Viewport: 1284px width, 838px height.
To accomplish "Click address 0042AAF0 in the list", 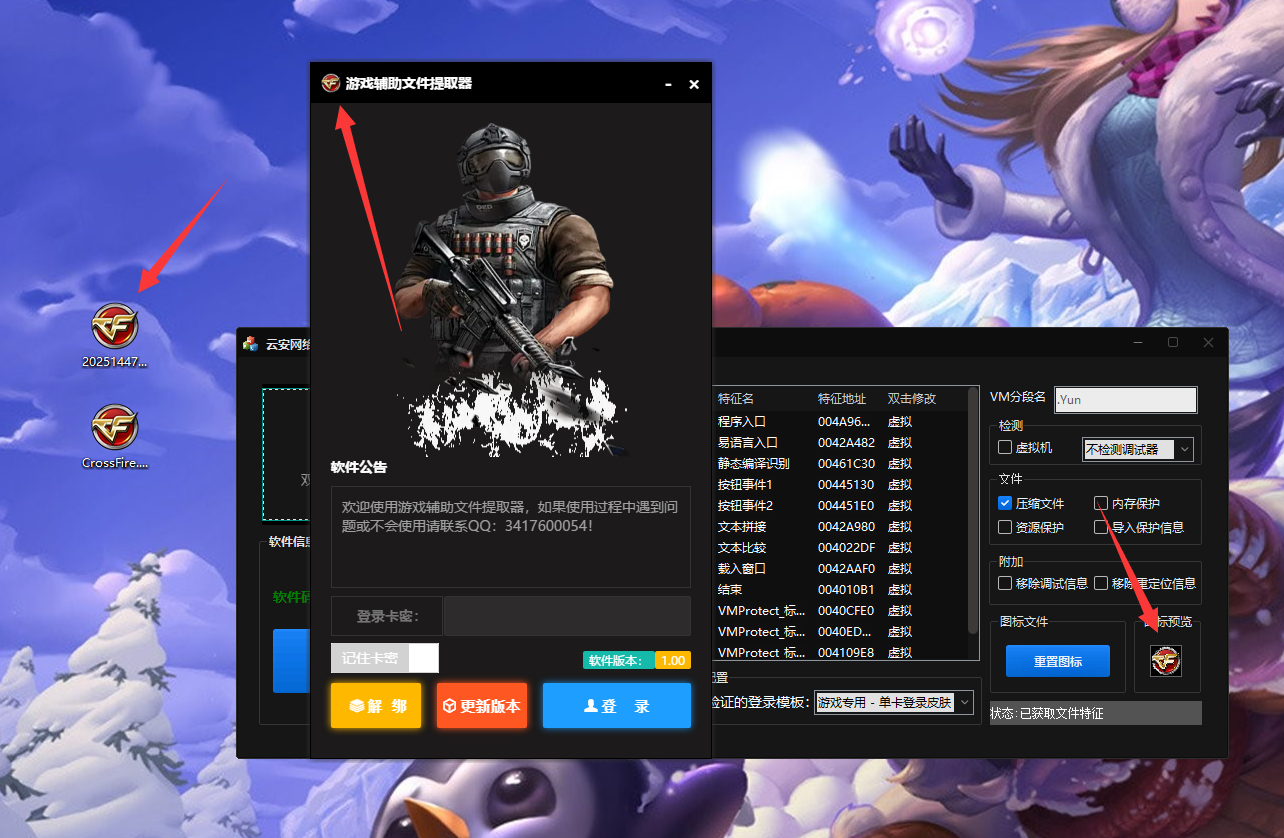I will [x=846, y=569].
